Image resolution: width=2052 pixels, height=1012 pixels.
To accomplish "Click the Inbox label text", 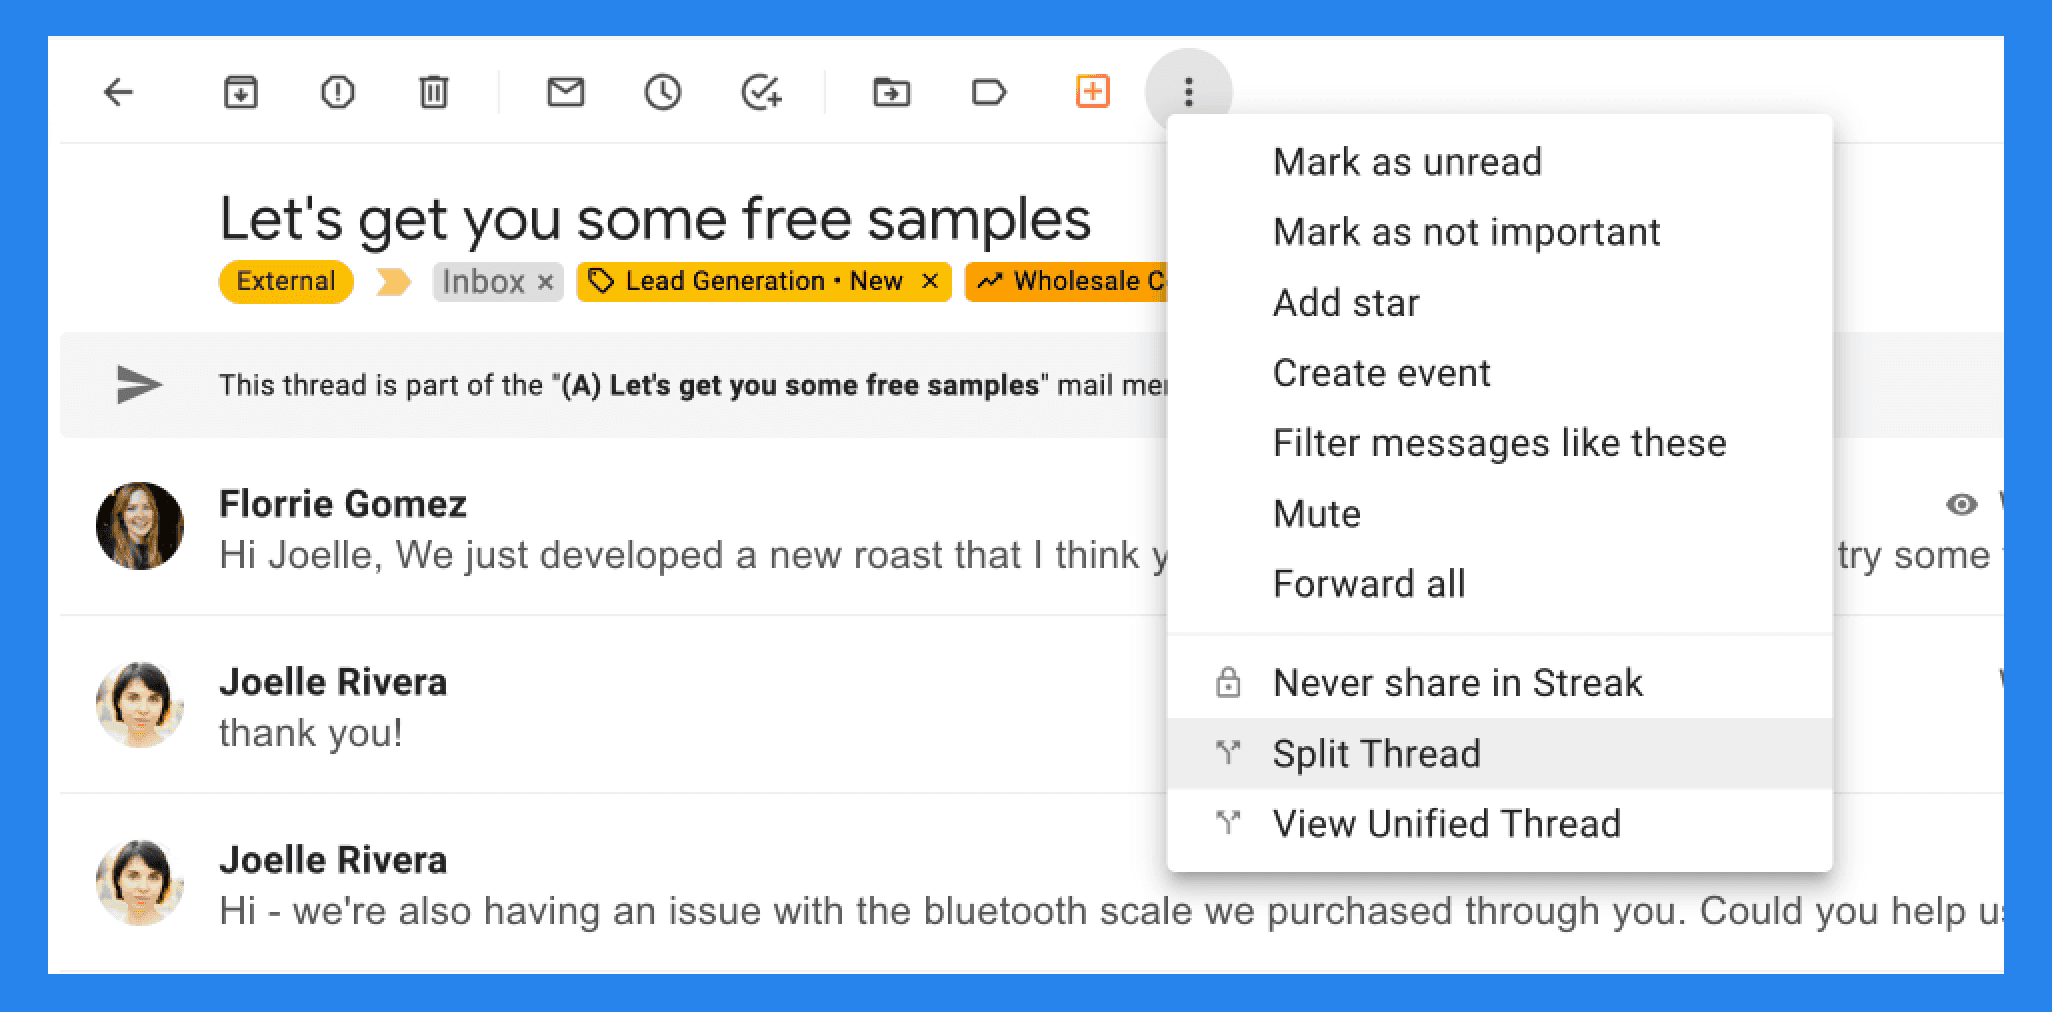I will [483, 282].
